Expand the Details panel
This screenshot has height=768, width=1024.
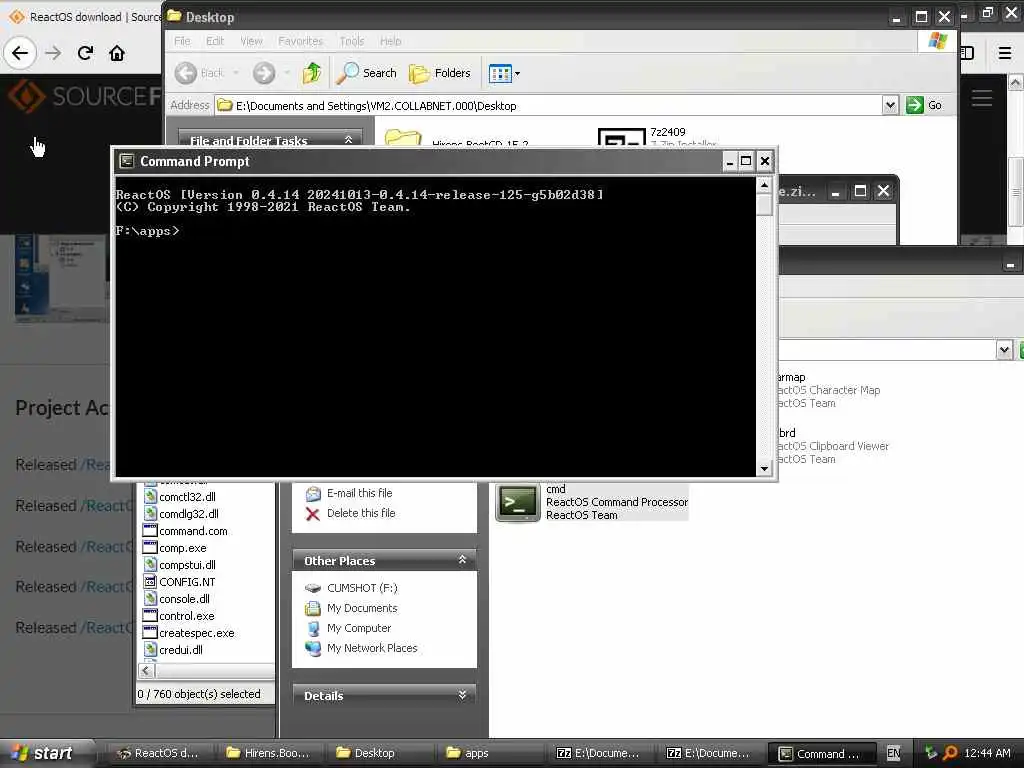pos(462,695)
